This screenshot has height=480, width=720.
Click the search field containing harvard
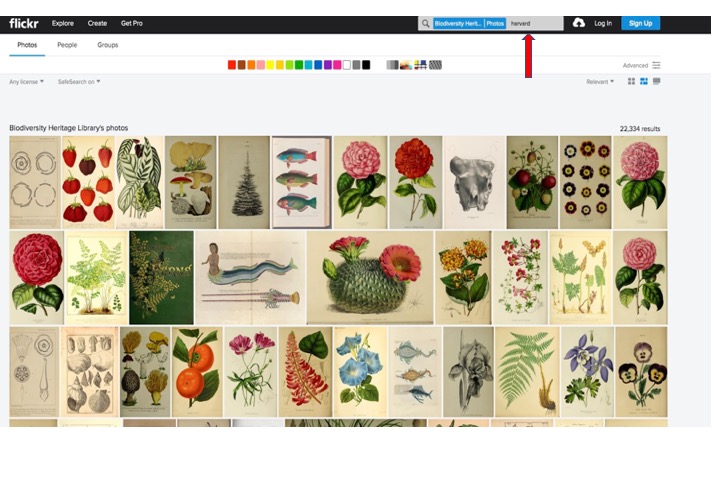tap(535, 23)
